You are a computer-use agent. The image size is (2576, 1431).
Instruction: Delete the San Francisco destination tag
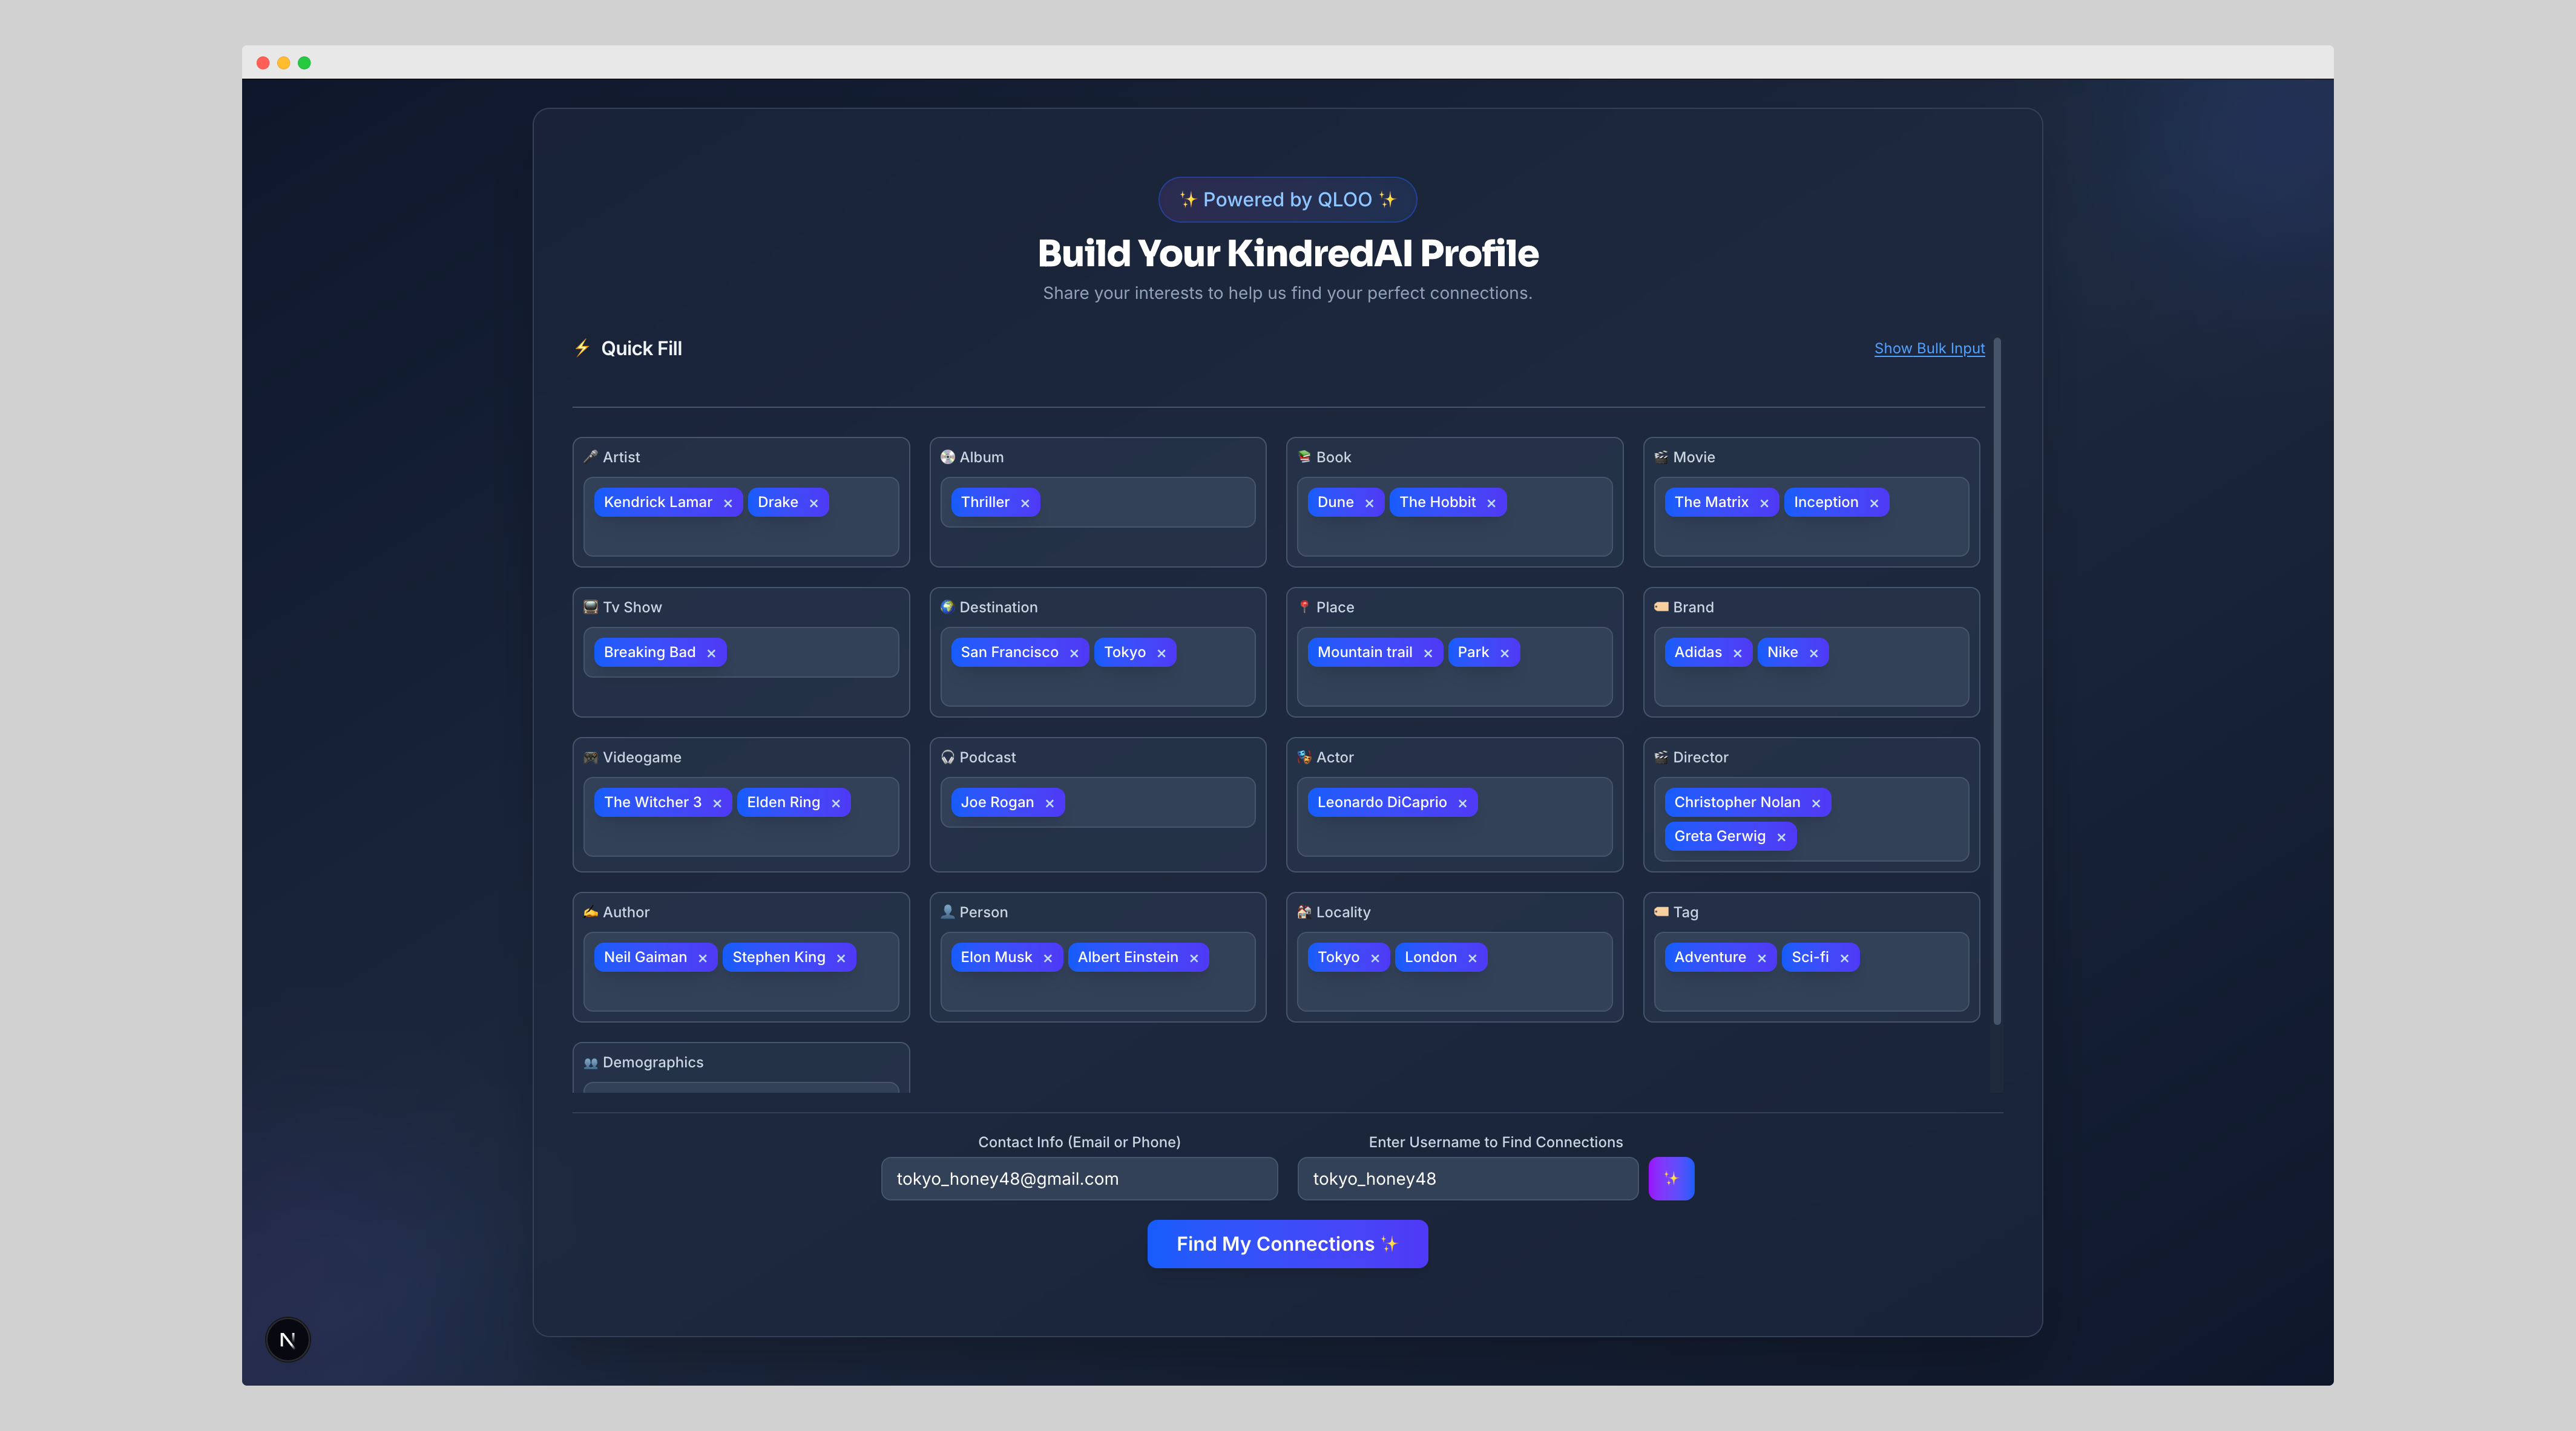1074,653
